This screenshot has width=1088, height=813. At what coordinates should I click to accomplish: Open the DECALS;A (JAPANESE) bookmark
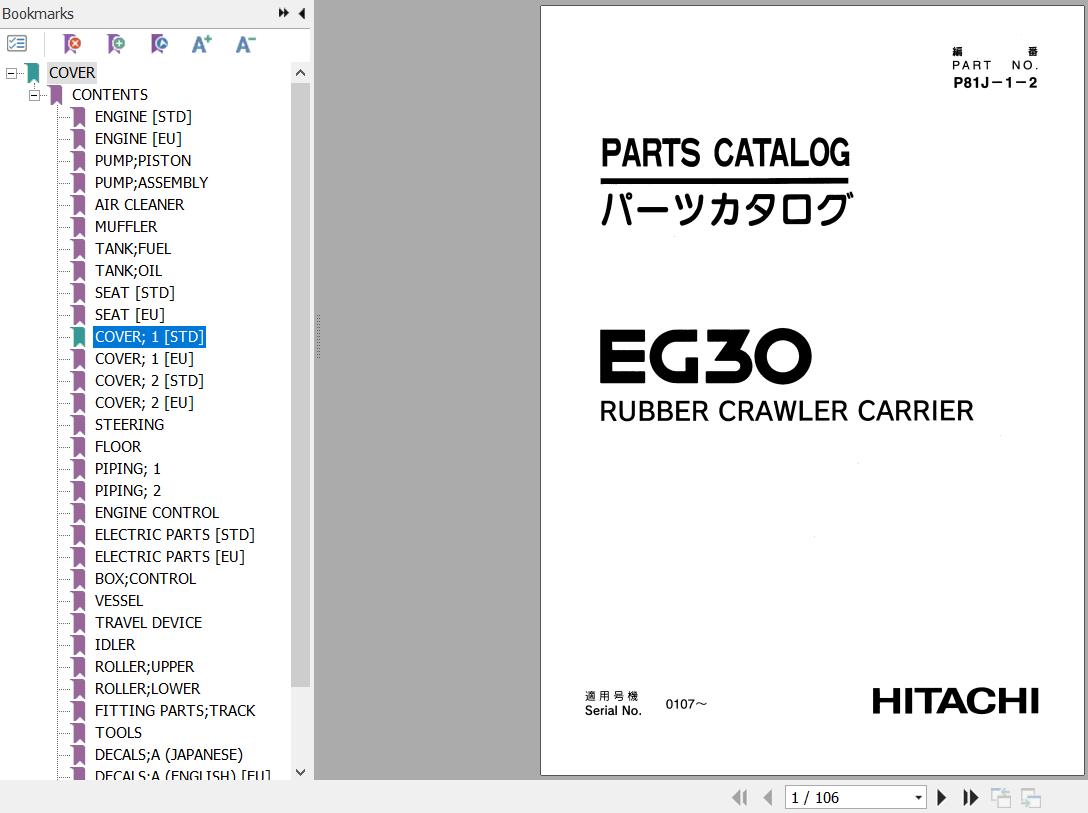coord(169,755)
